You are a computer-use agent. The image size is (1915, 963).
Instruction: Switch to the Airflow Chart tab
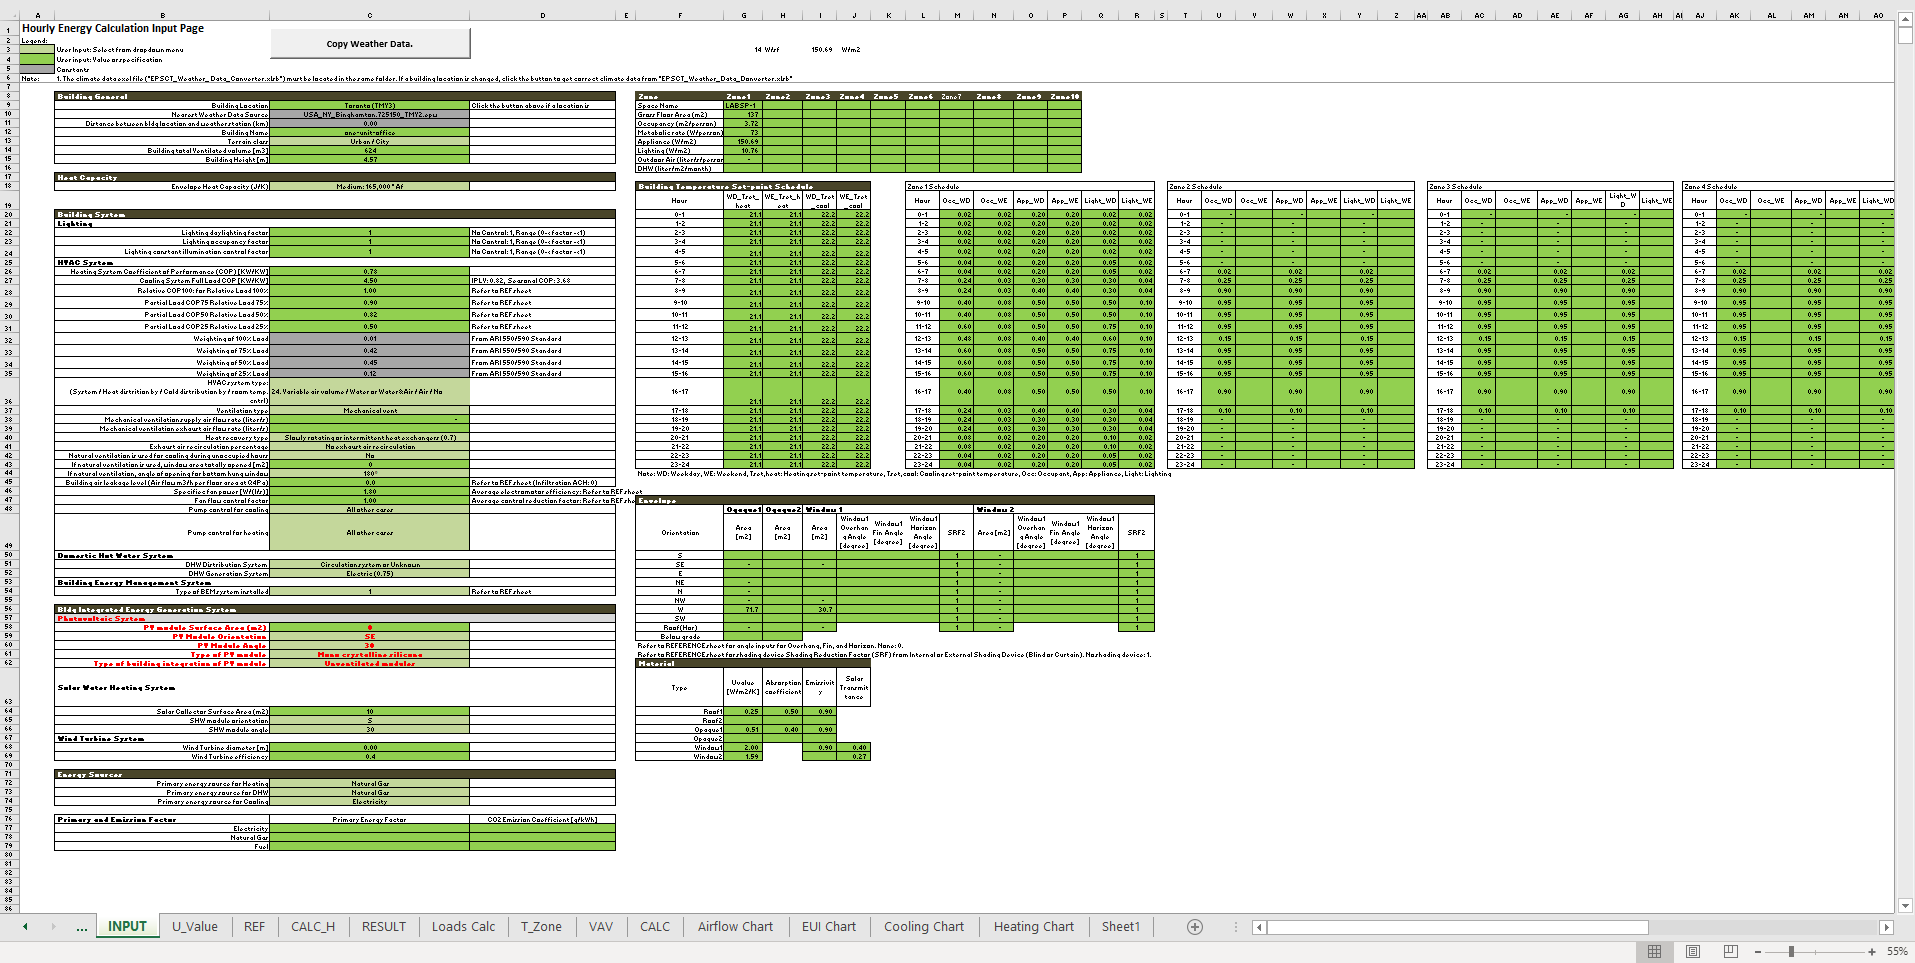coord(735,927)
